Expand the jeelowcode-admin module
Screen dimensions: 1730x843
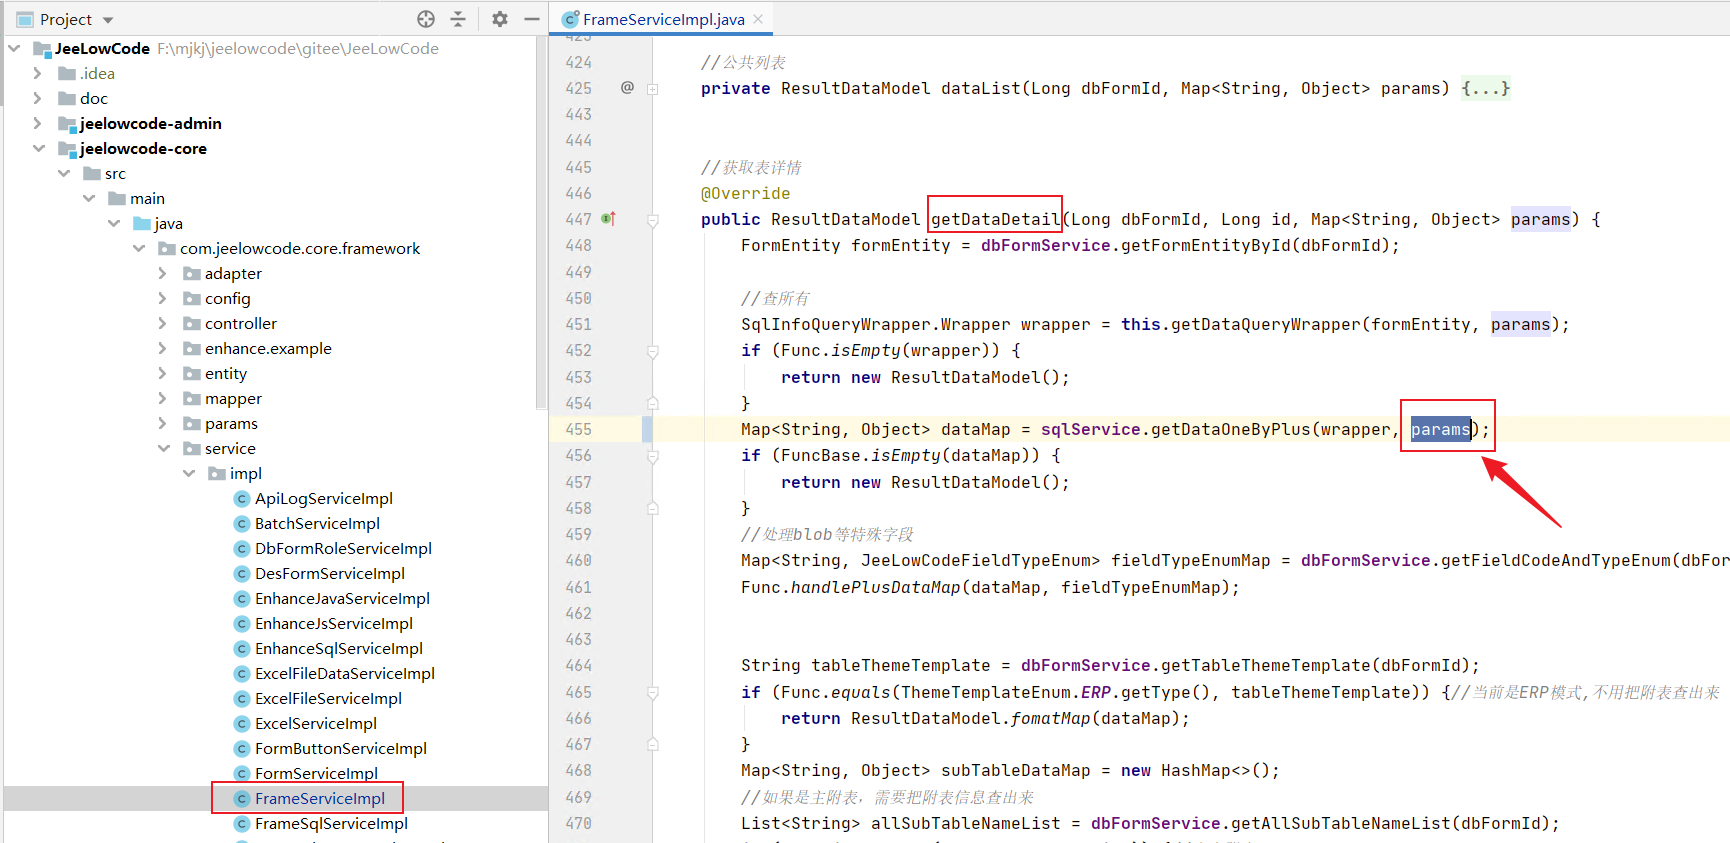(37, 124)
